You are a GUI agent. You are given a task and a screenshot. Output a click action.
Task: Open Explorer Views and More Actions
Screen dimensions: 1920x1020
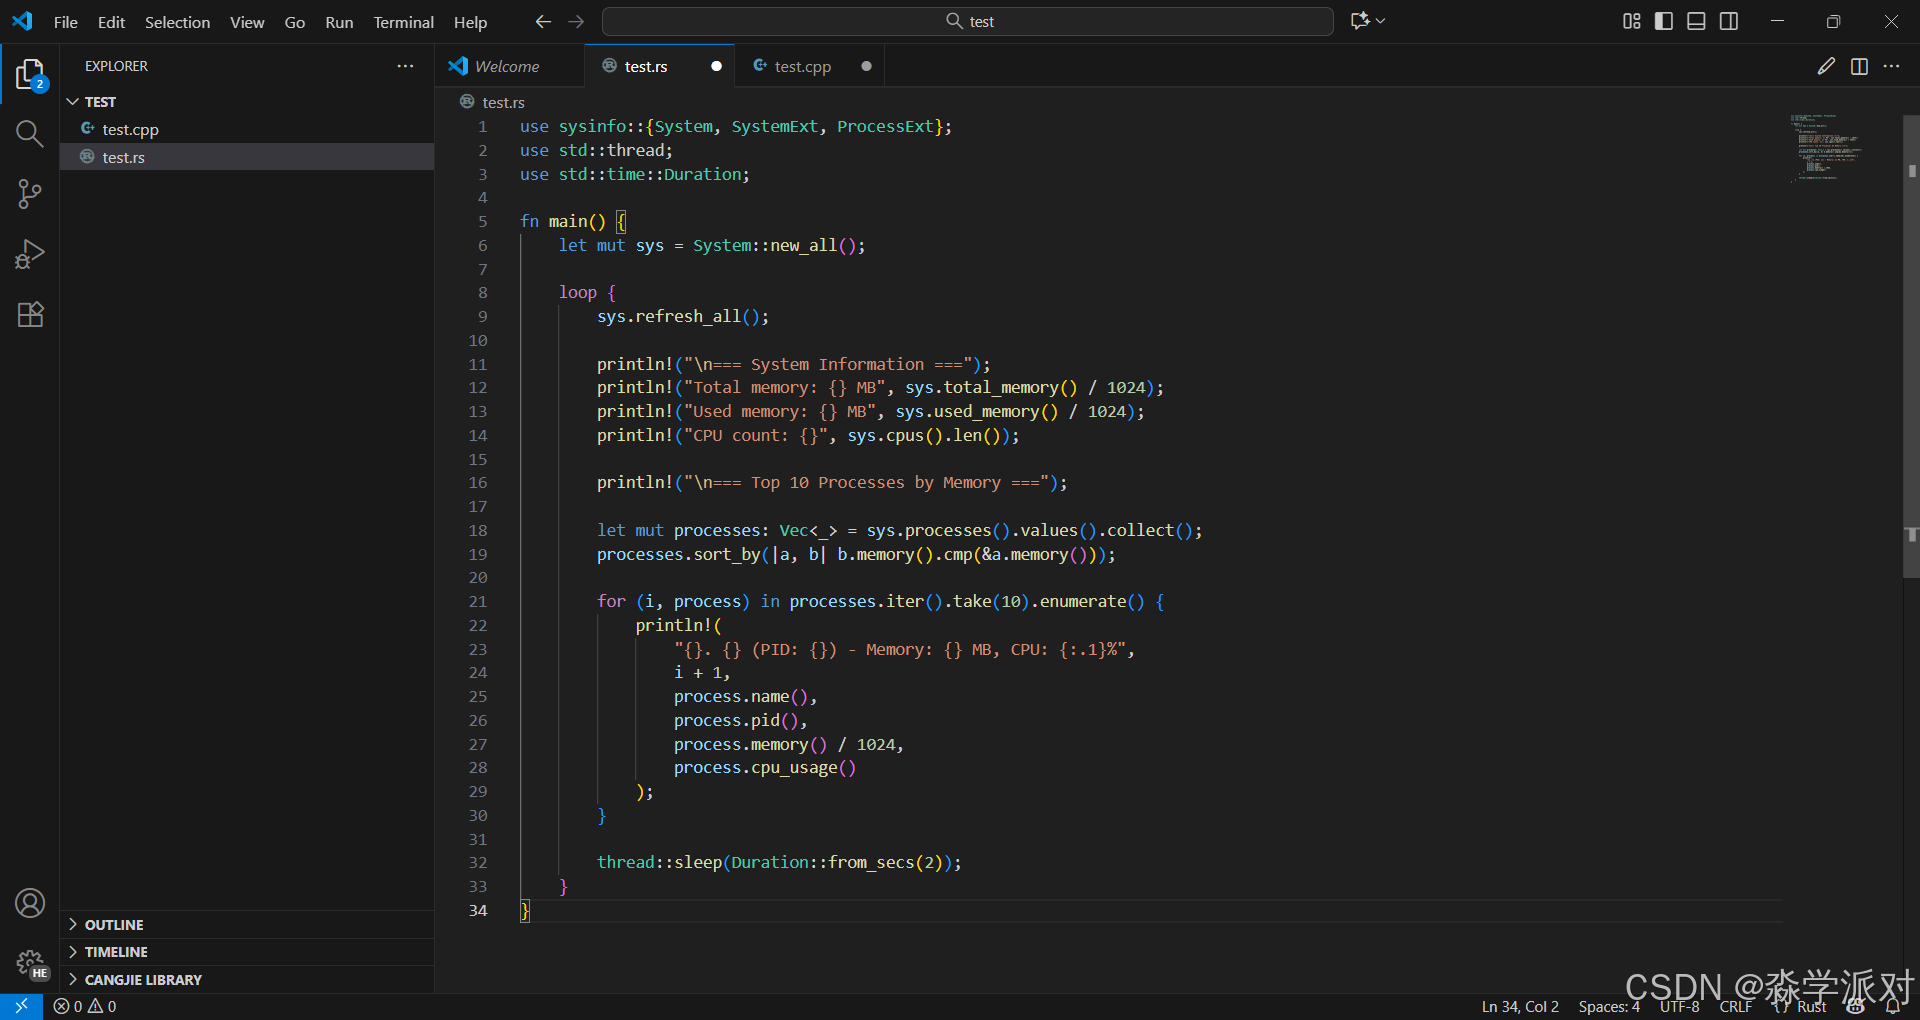(x=405, y=66)
